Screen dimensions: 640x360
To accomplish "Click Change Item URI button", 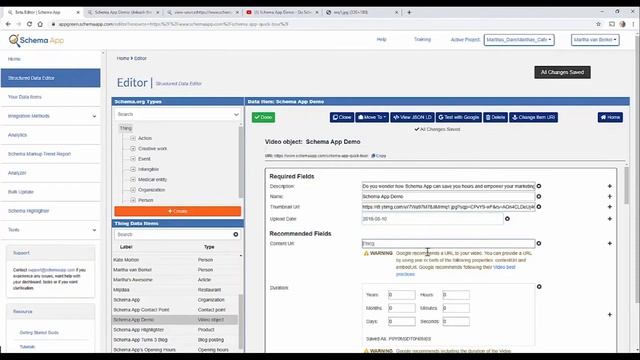I will click(533, 117).
